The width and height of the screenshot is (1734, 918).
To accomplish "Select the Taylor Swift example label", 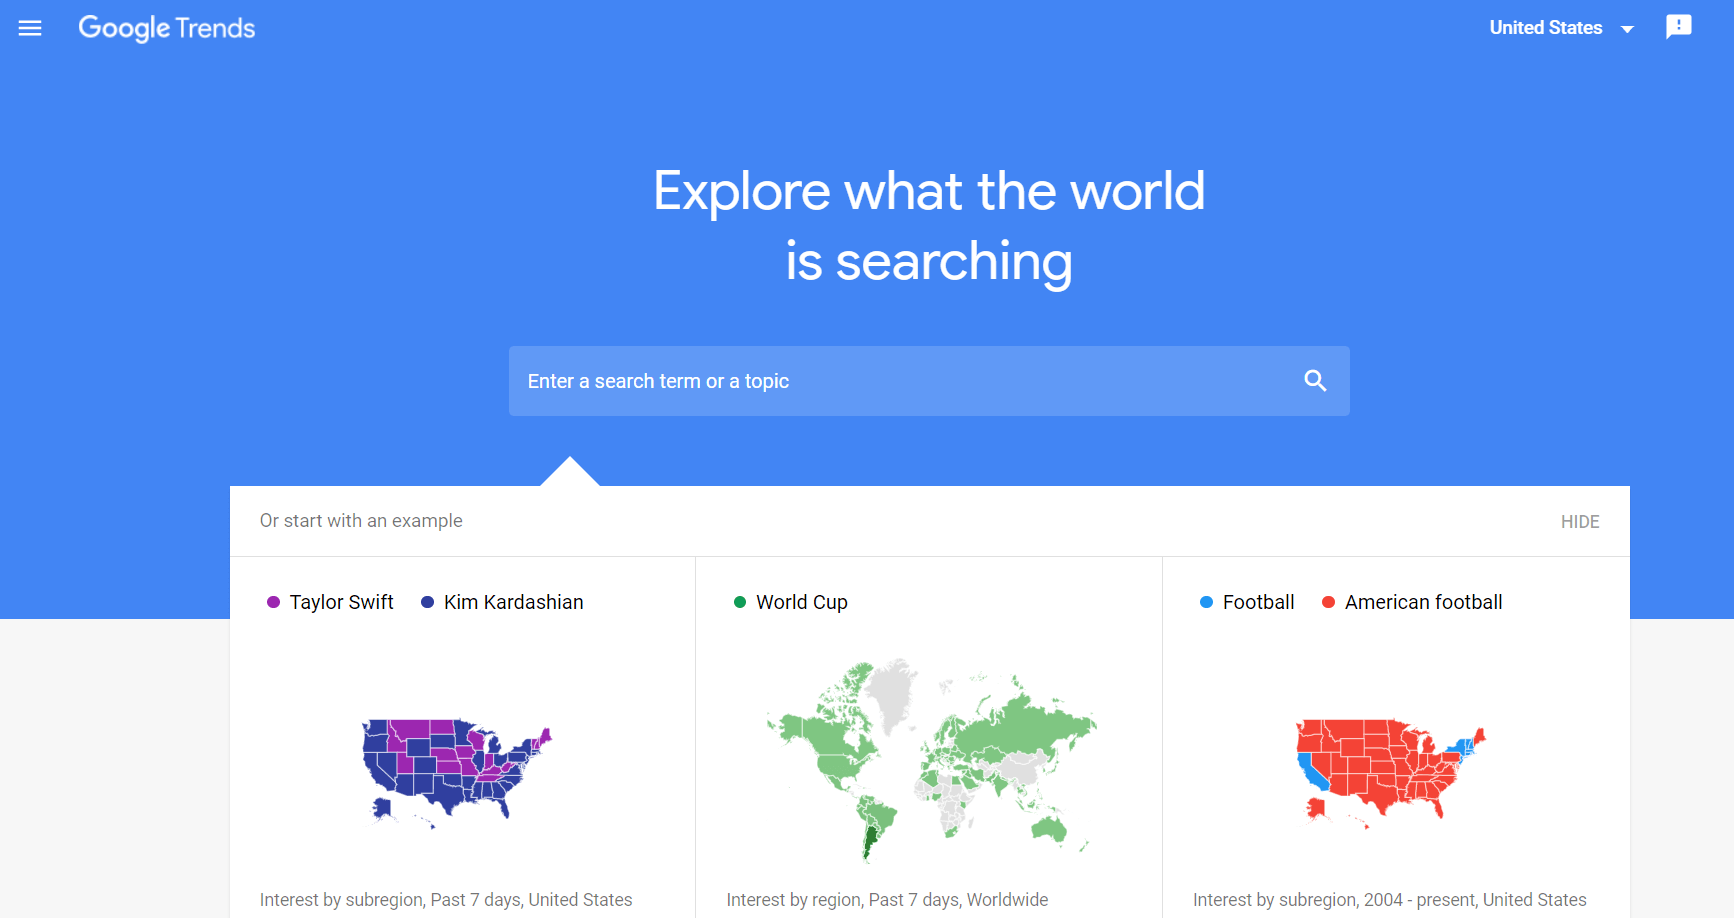I will click(x=341, y=602).
